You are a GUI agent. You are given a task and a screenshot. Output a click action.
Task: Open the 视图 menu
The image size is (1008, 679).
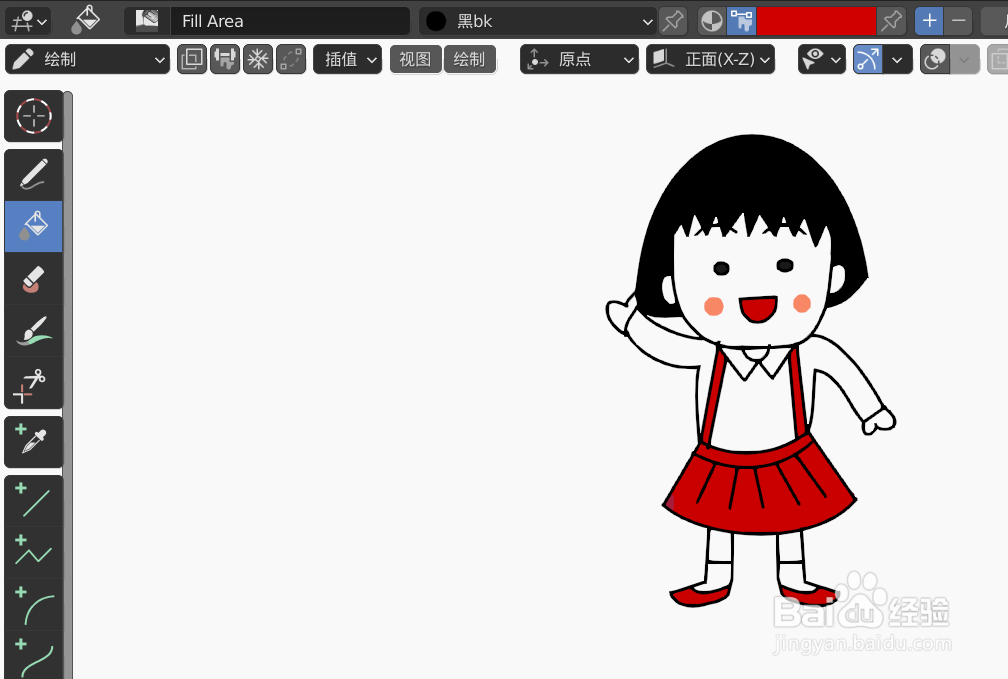pyautogui.click(x=415, y=59)
